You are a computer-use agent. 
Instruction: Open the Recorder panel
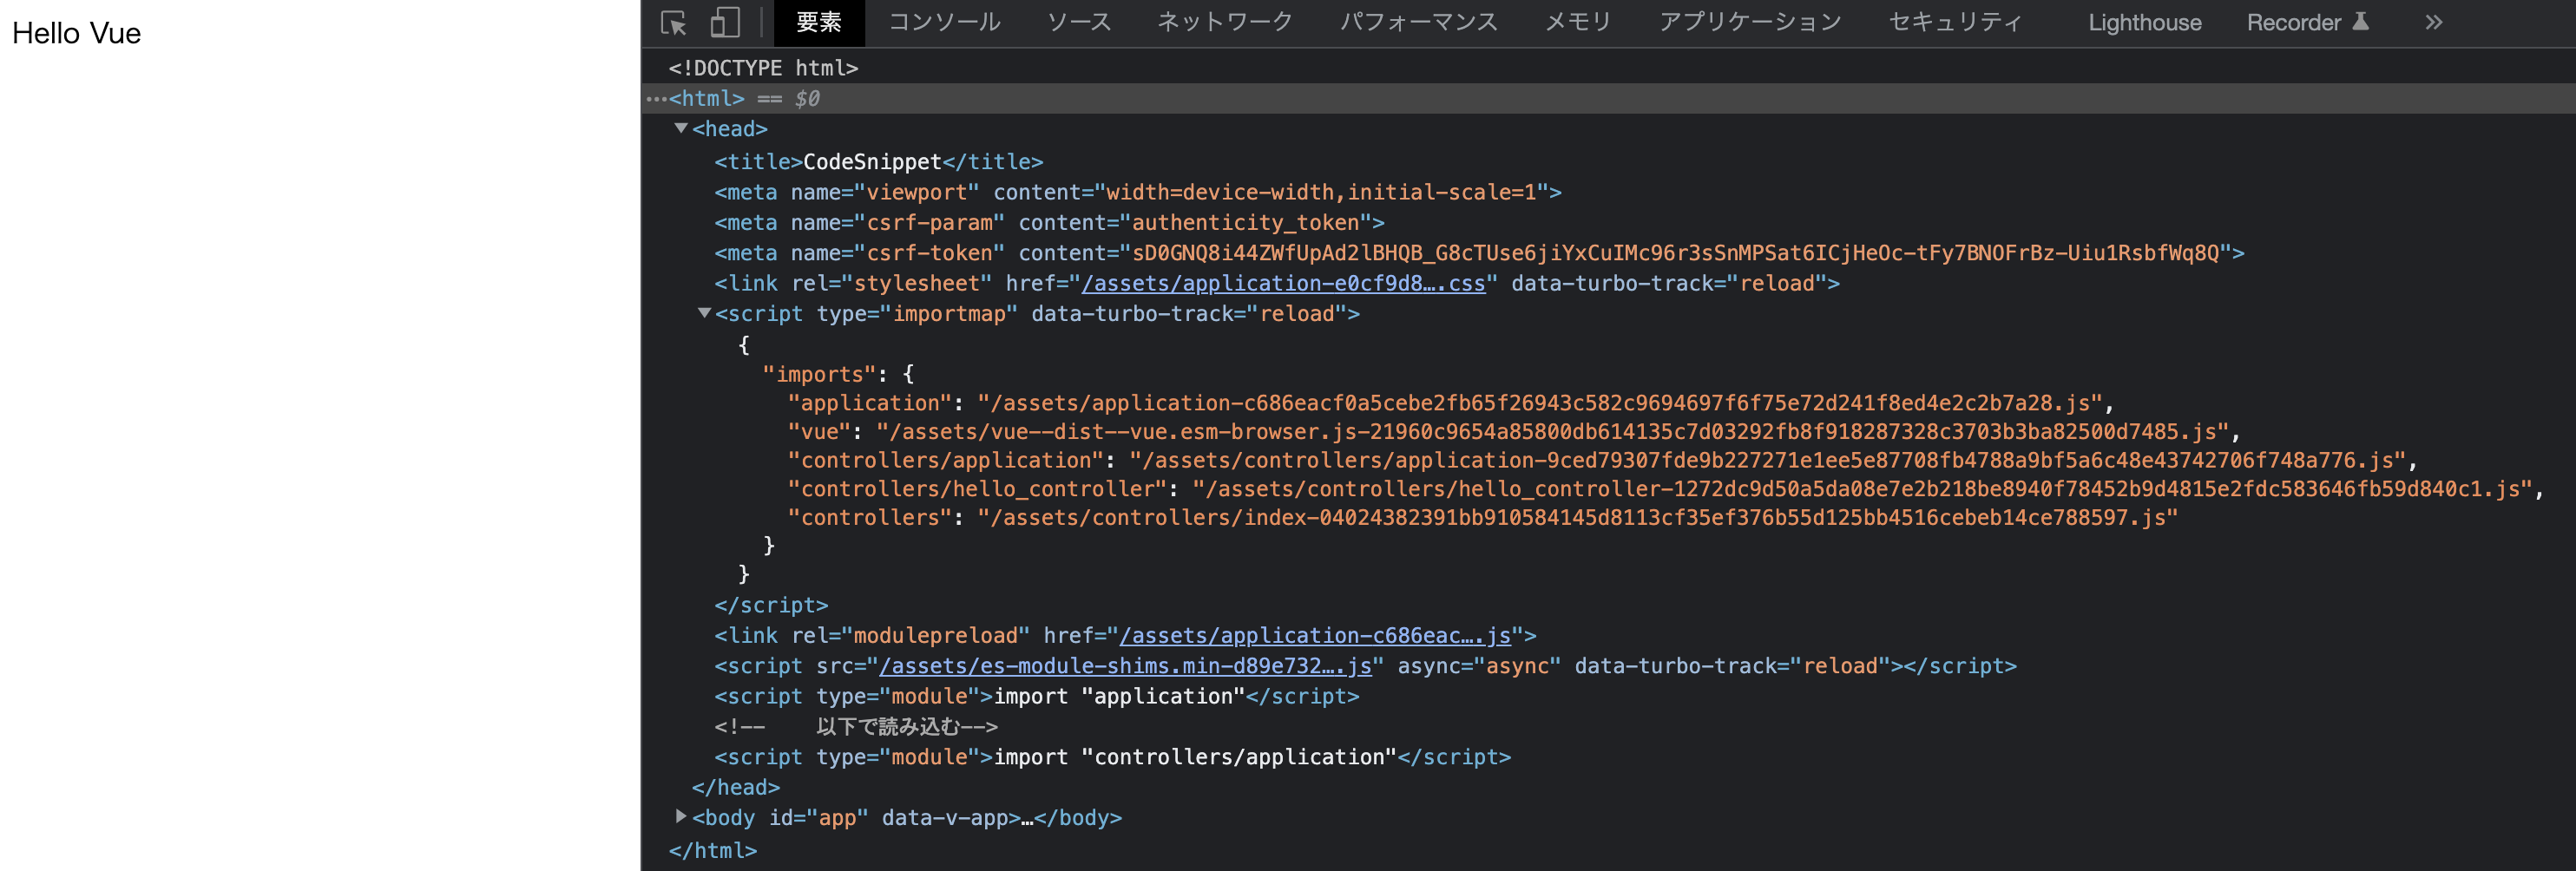(x=2298, y=22)
